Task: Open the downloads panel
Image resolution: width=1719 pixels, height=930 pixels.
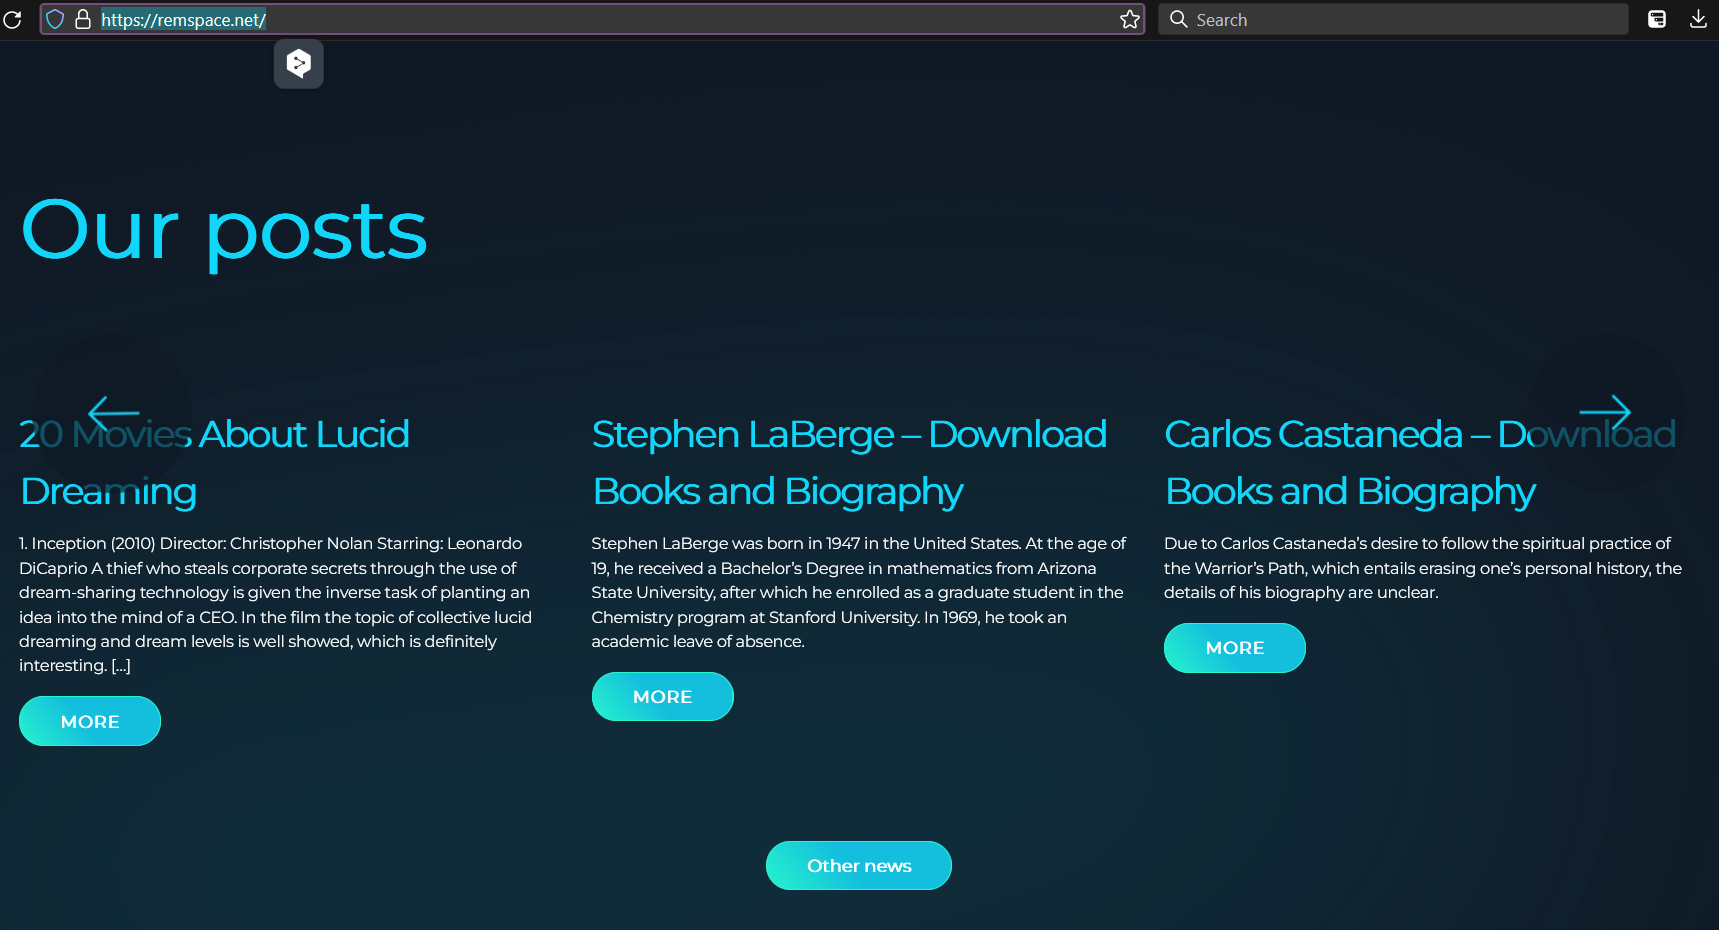Action: 1697,19
